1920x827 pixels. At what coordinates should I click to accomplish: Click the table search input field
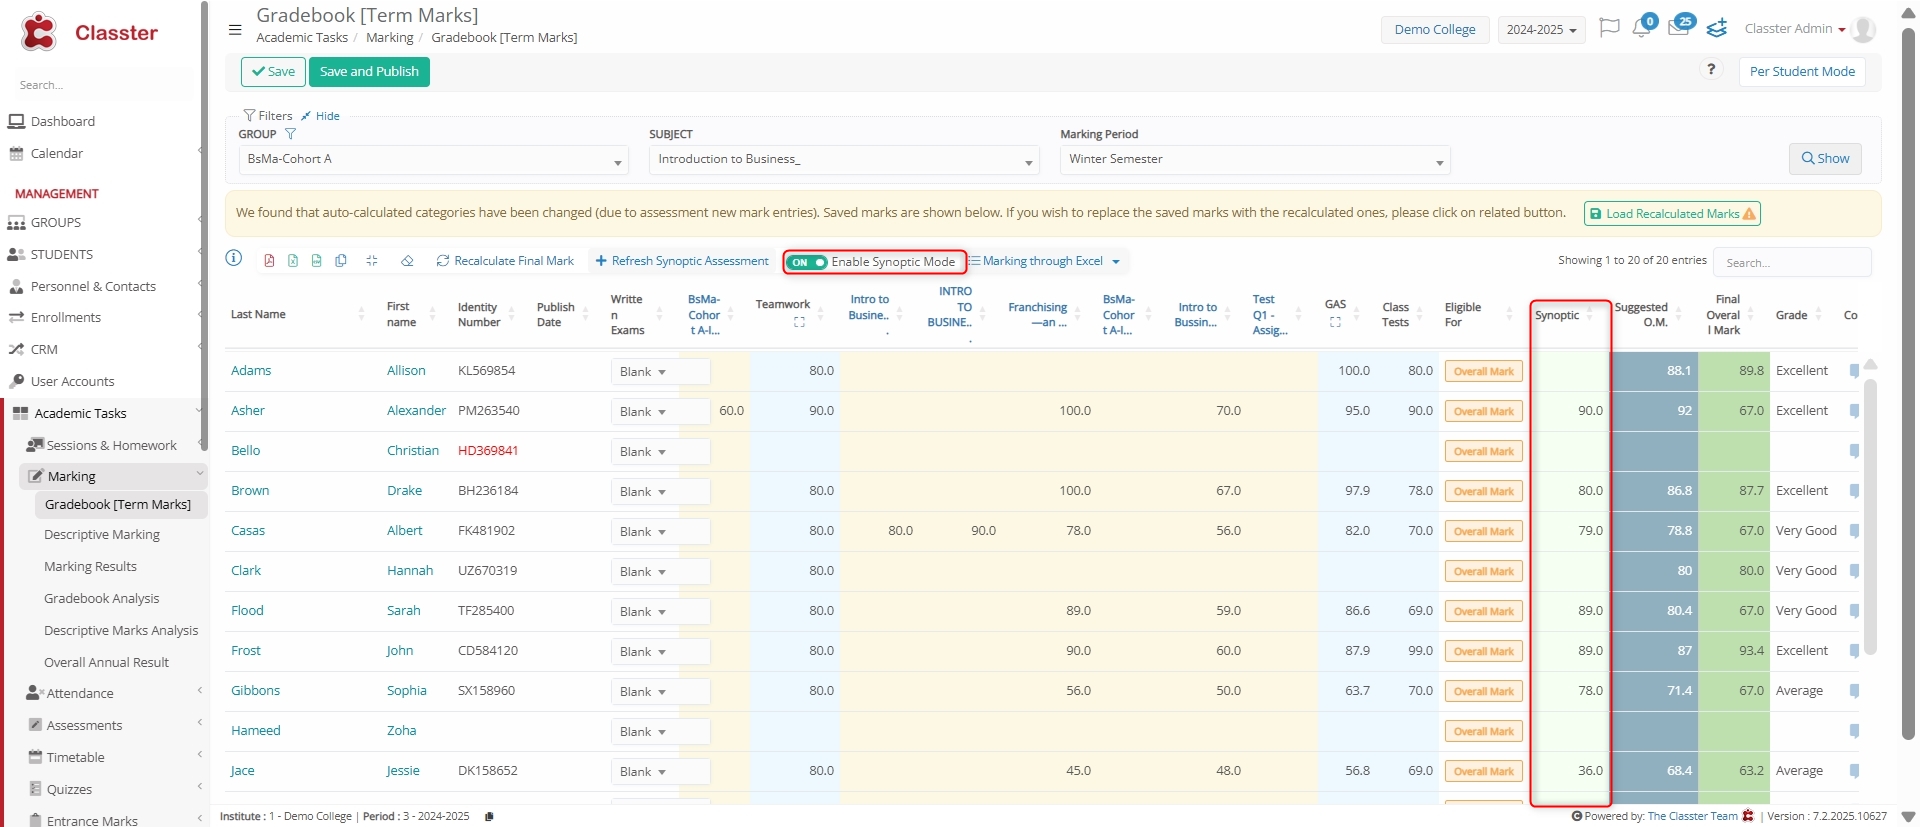(x=1792, y=262)
